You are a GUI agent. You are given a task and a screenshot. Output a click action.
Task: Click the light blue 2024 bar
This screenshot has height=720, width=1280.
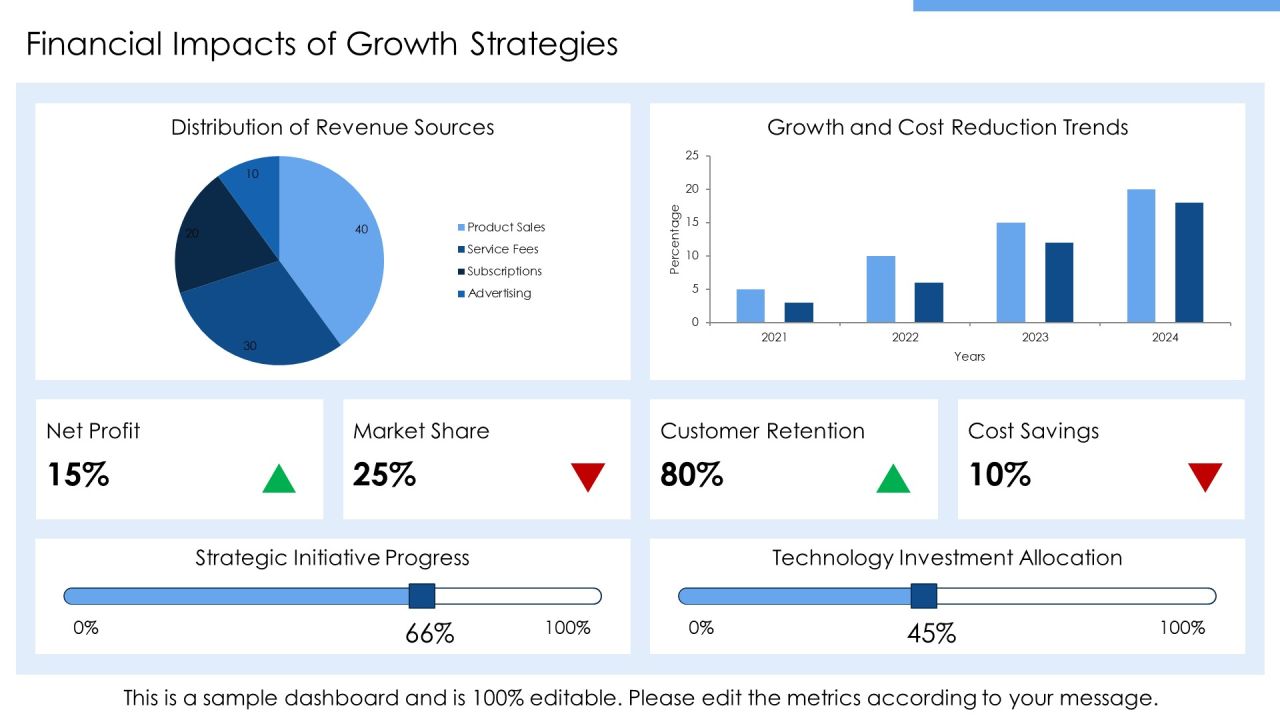click(1141, 256)
